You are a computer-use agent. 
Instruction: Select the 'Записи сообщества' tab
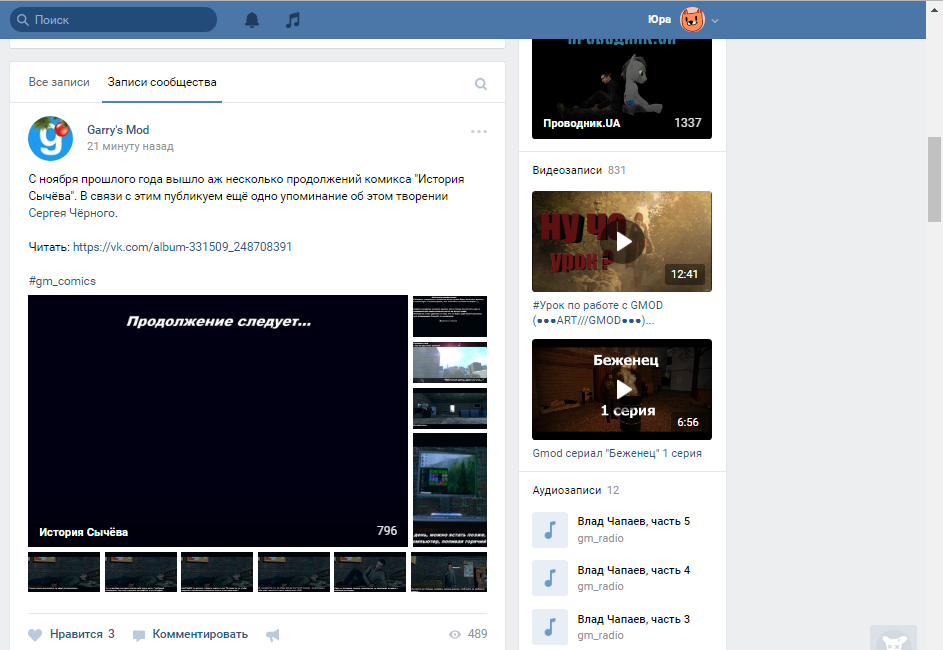pos(162,82)
